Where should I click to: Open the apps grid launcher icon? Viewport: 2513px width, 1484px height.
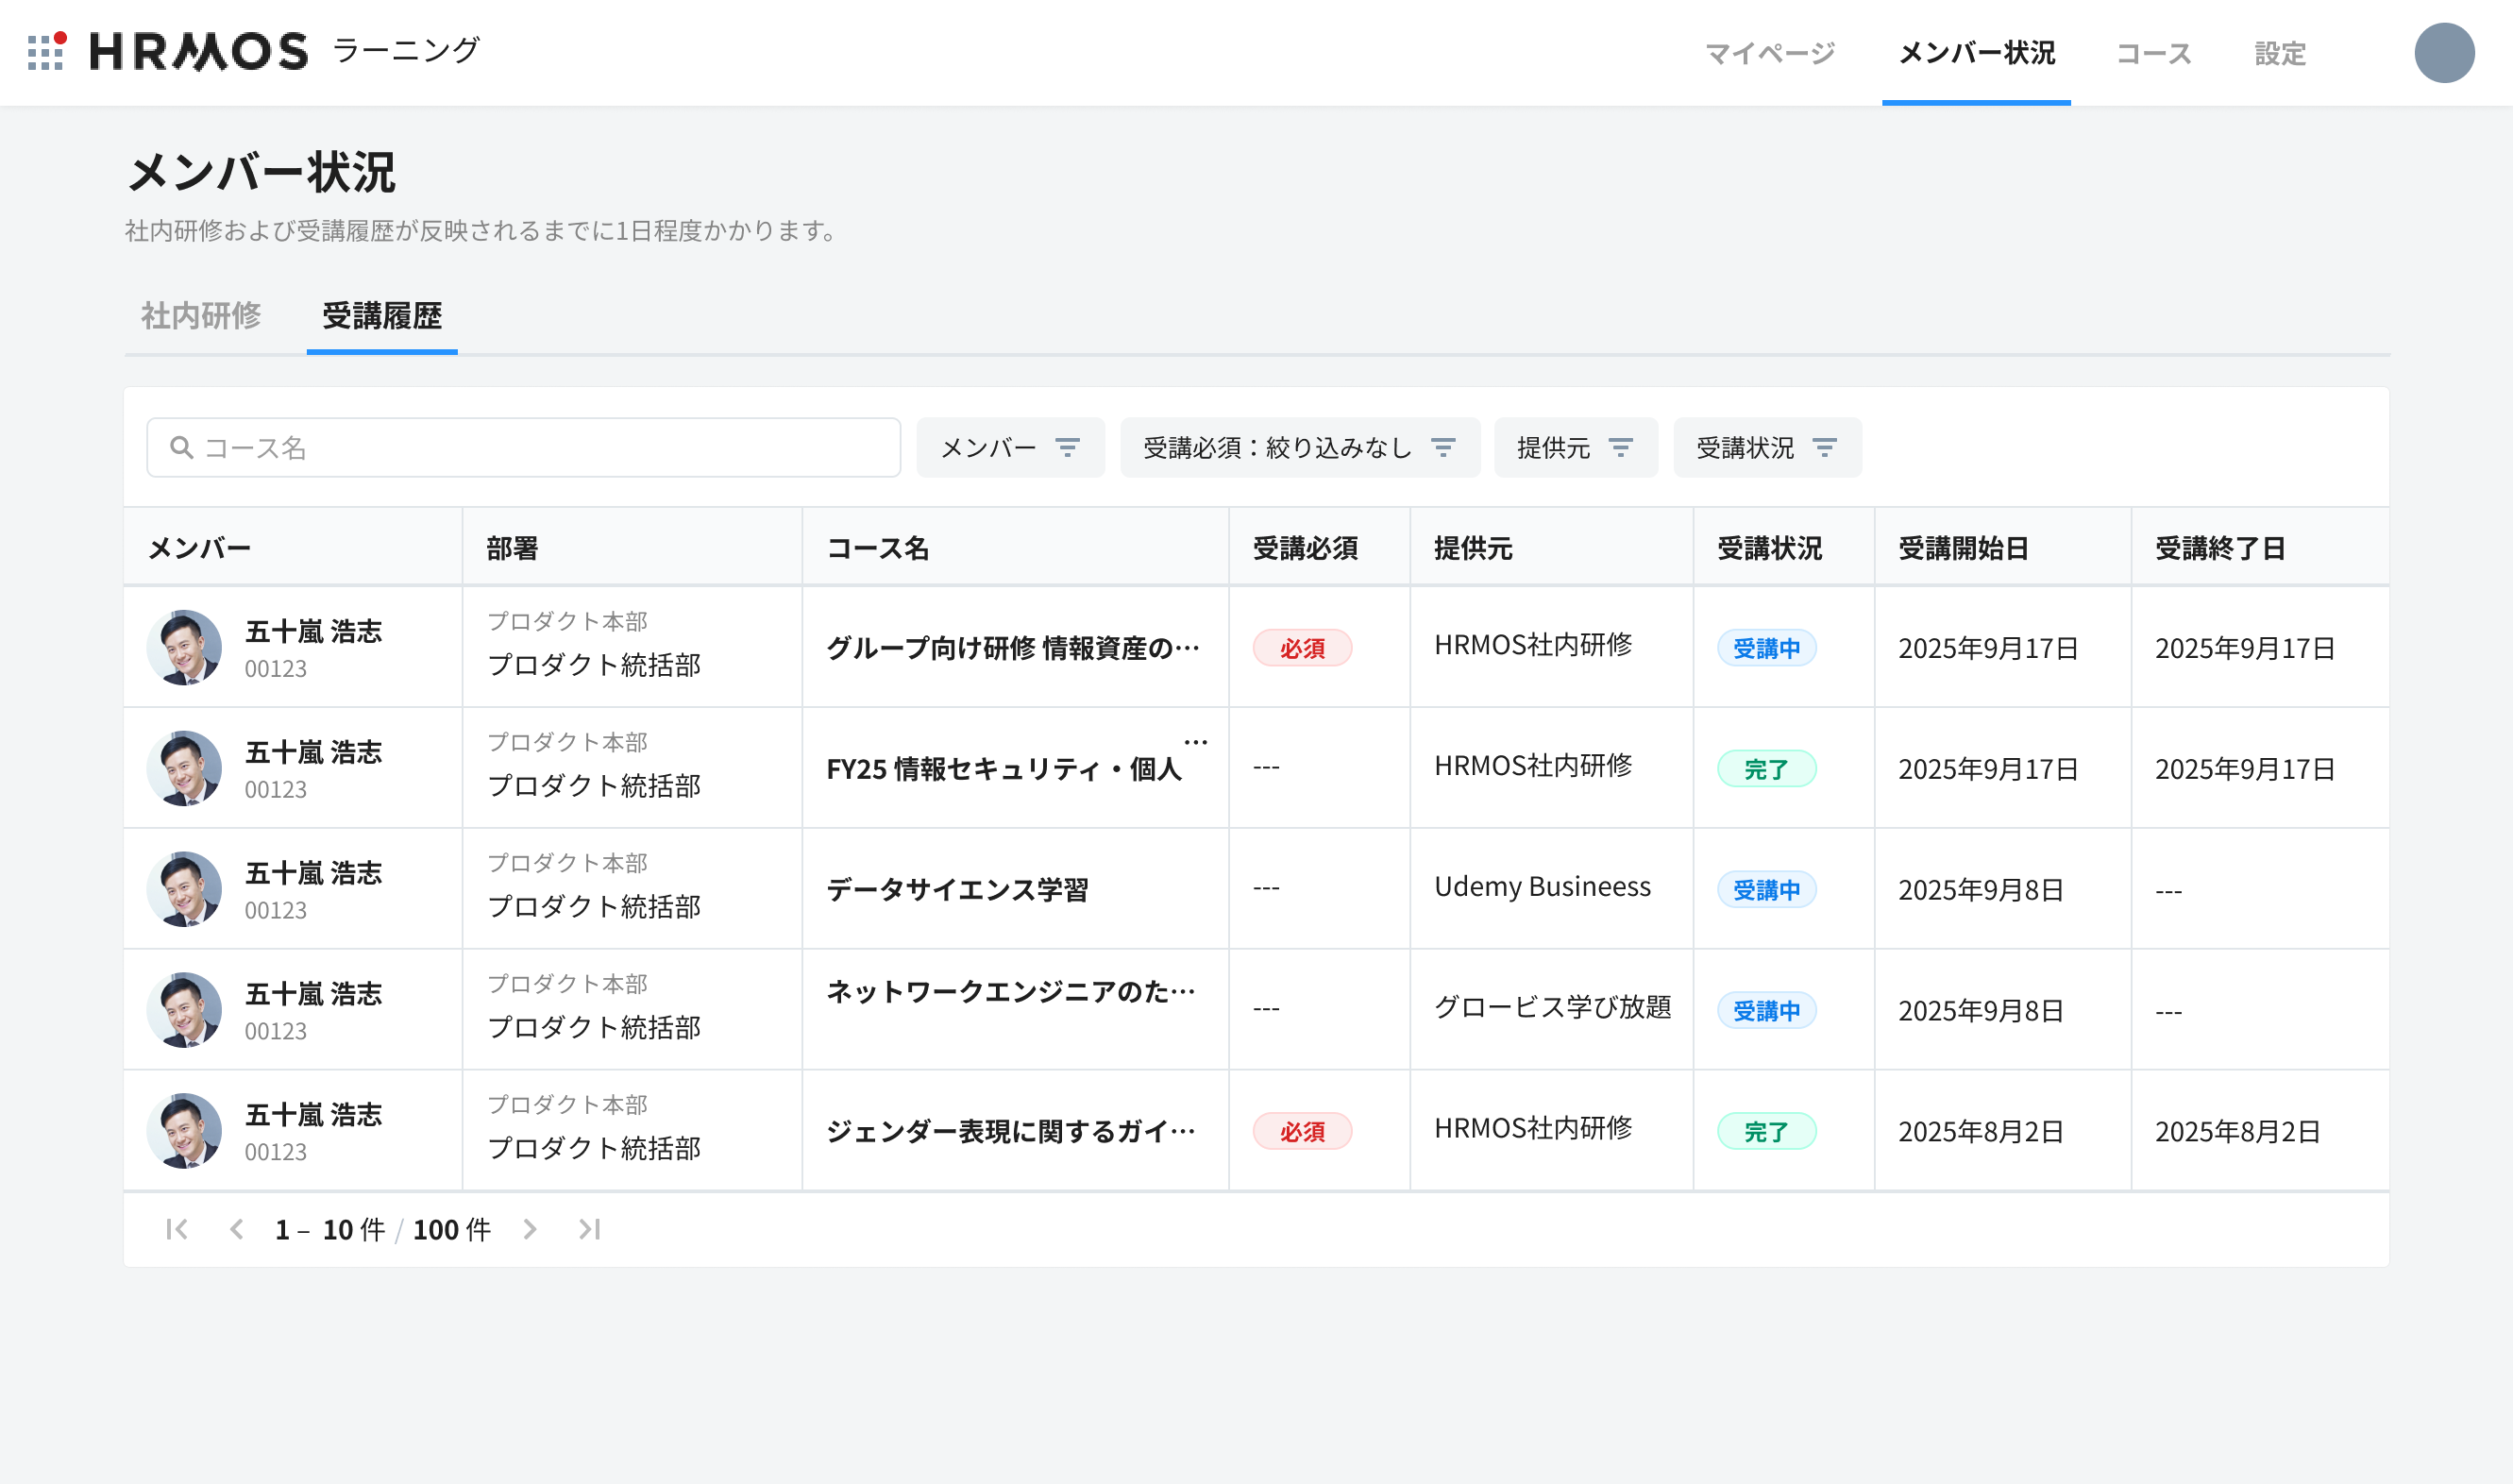pyautogui.click(x=46, y=52)
